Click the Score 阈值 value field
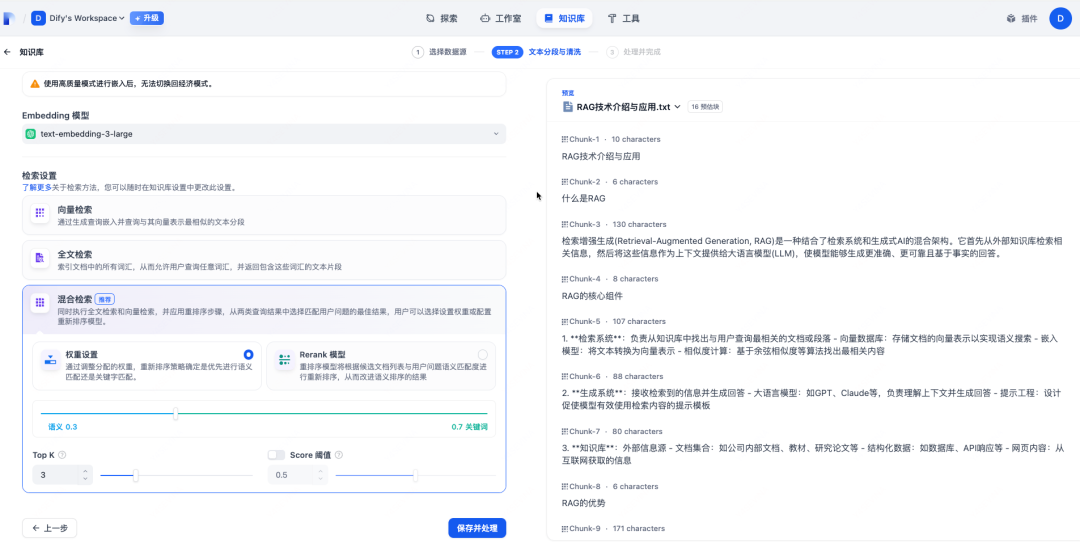 point(298,475)
